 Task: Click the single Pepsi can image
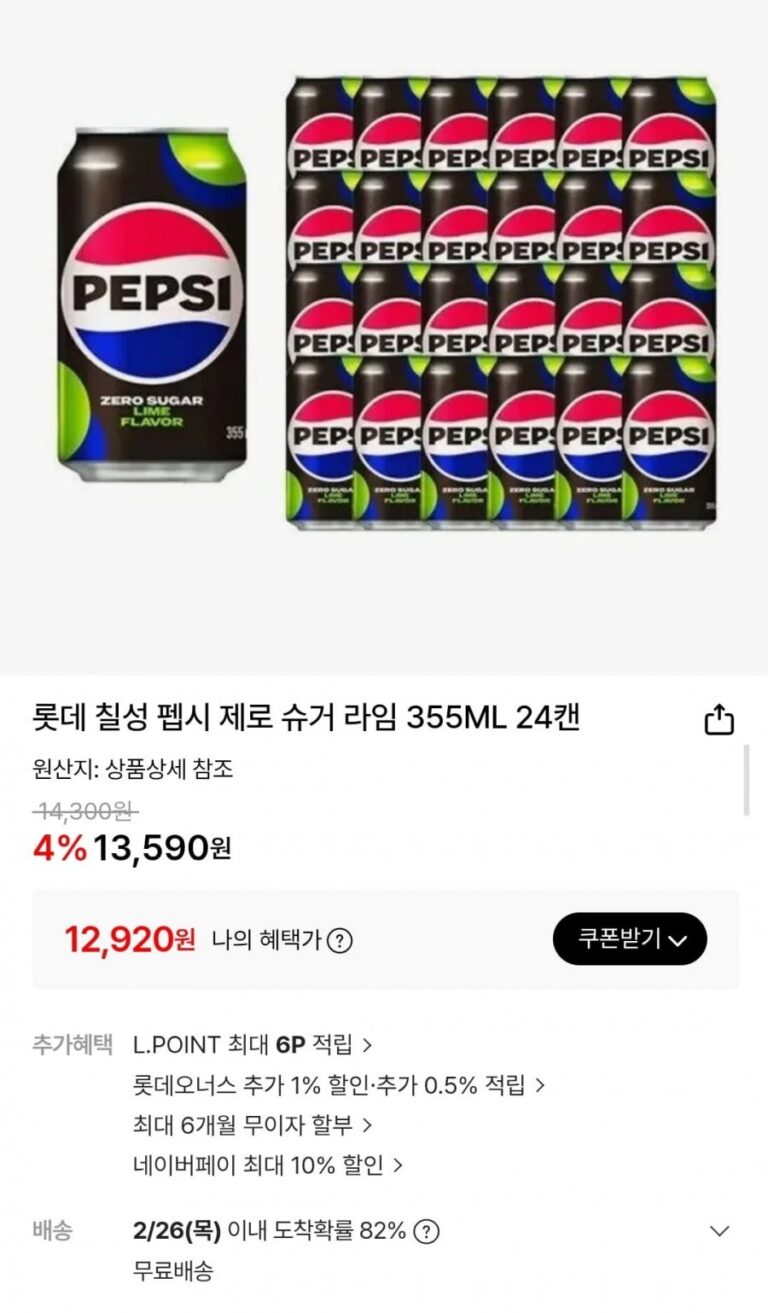pos(151,304)
